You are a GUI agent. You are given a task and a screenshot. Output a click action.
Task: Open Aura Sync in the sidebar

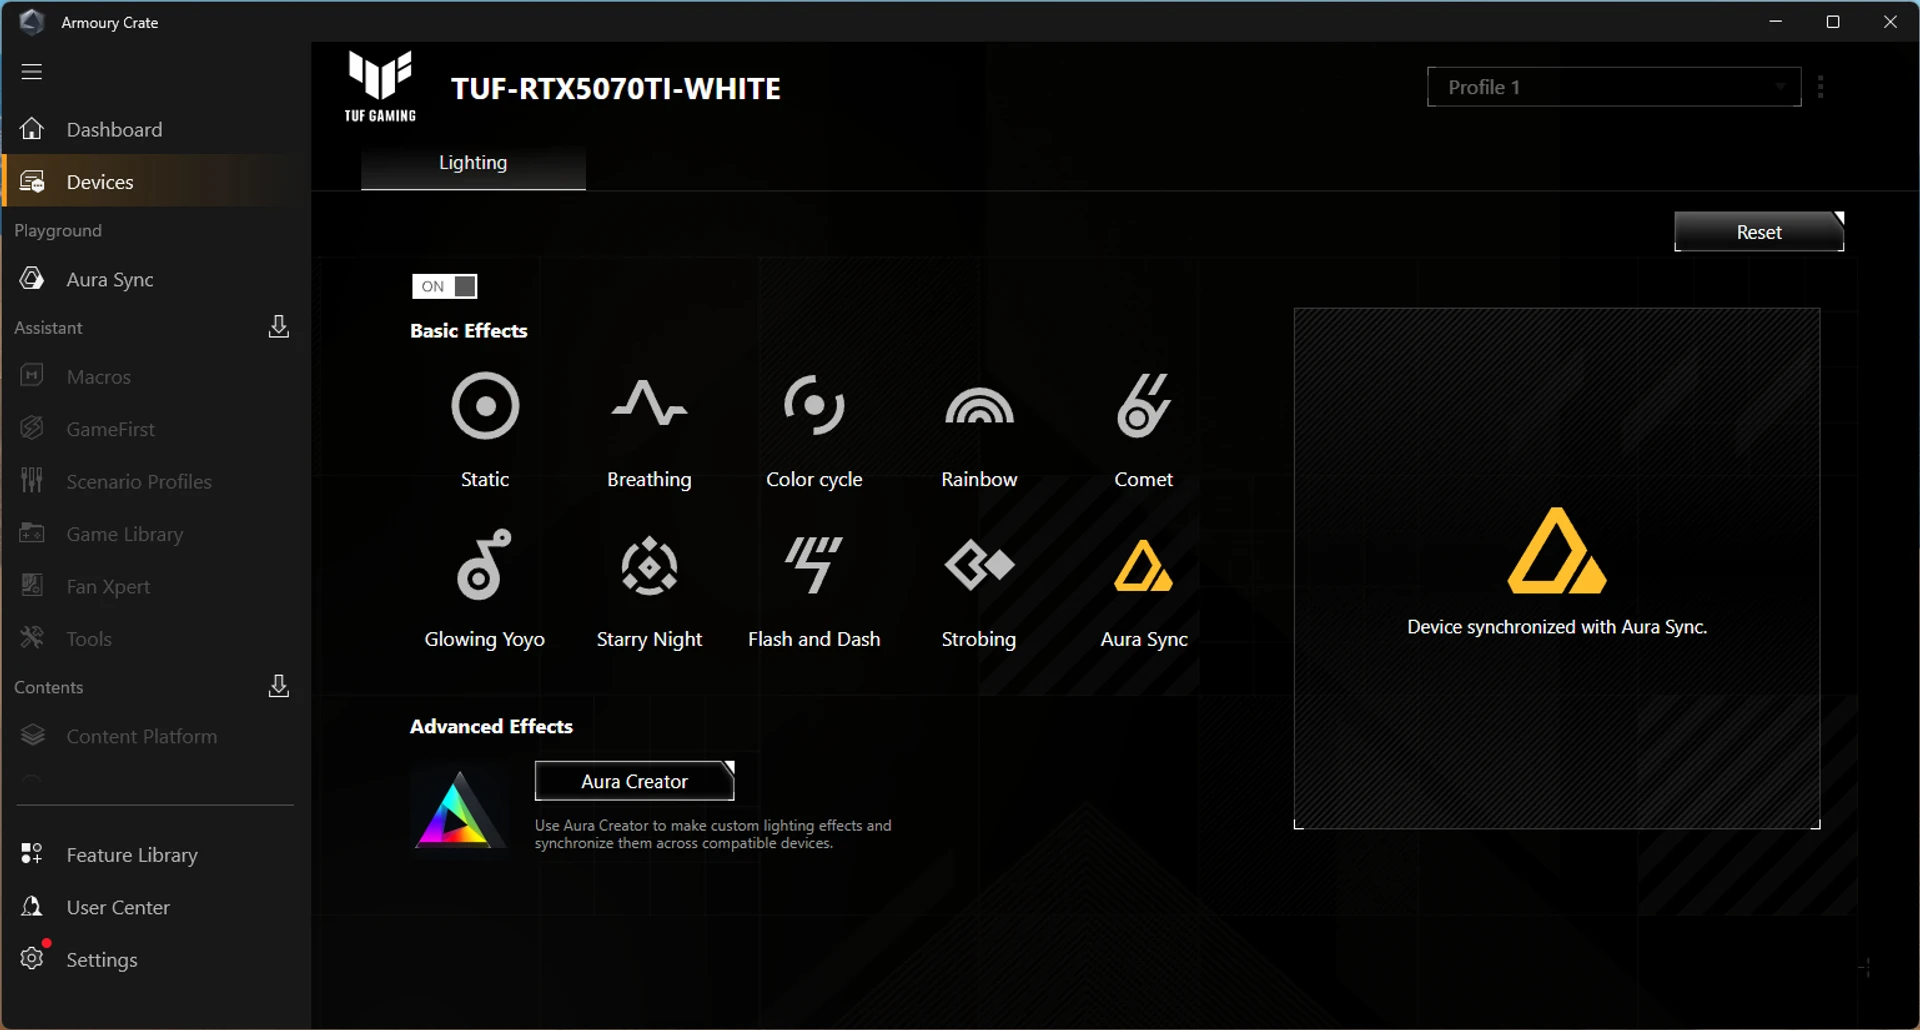156,279
